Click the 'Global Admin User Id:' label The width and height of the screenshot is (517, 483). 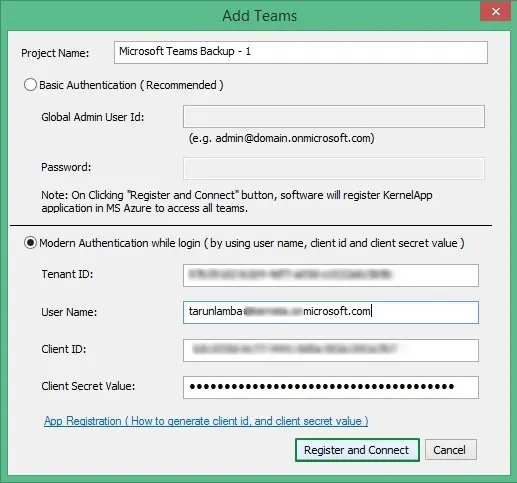93,117
